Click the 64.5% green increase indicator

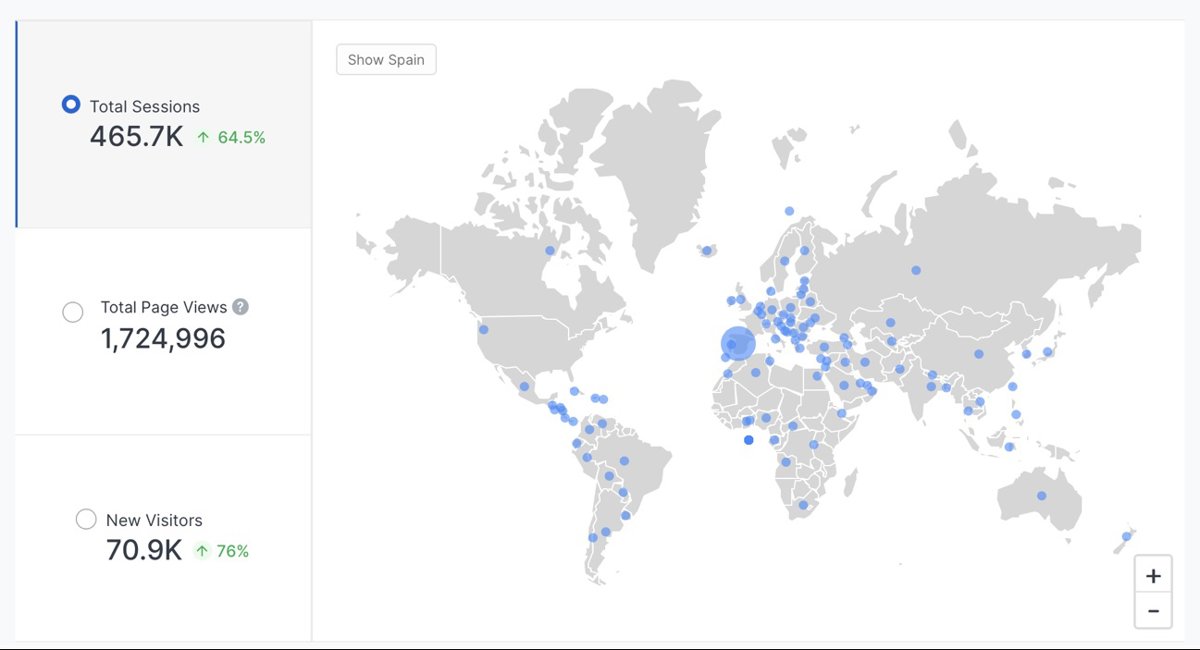tap(231, 138)
